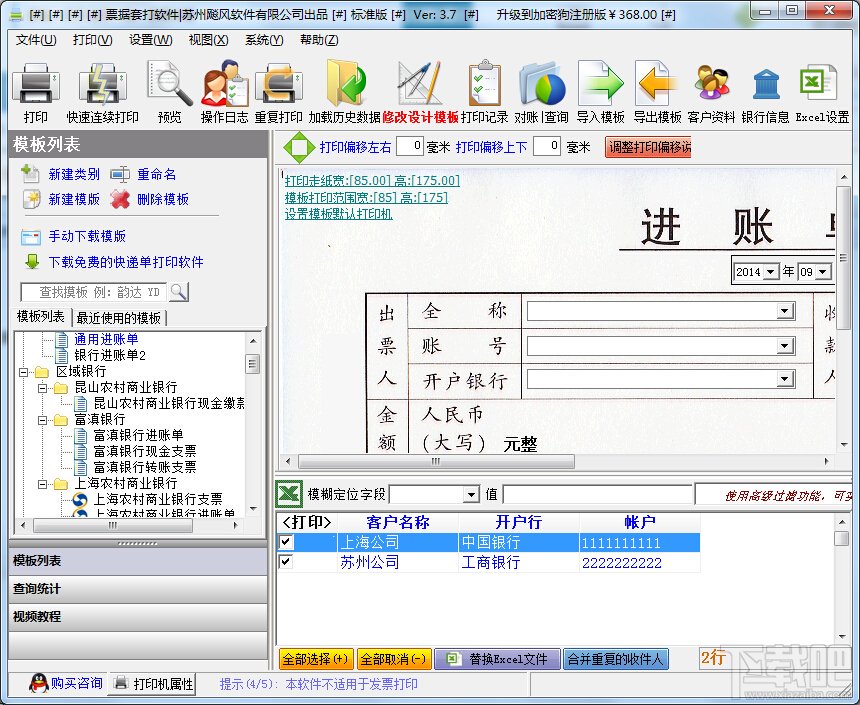860x705 pixels.
Task: Open the 视频教程 sidebar section
Action: coord(138,617)
